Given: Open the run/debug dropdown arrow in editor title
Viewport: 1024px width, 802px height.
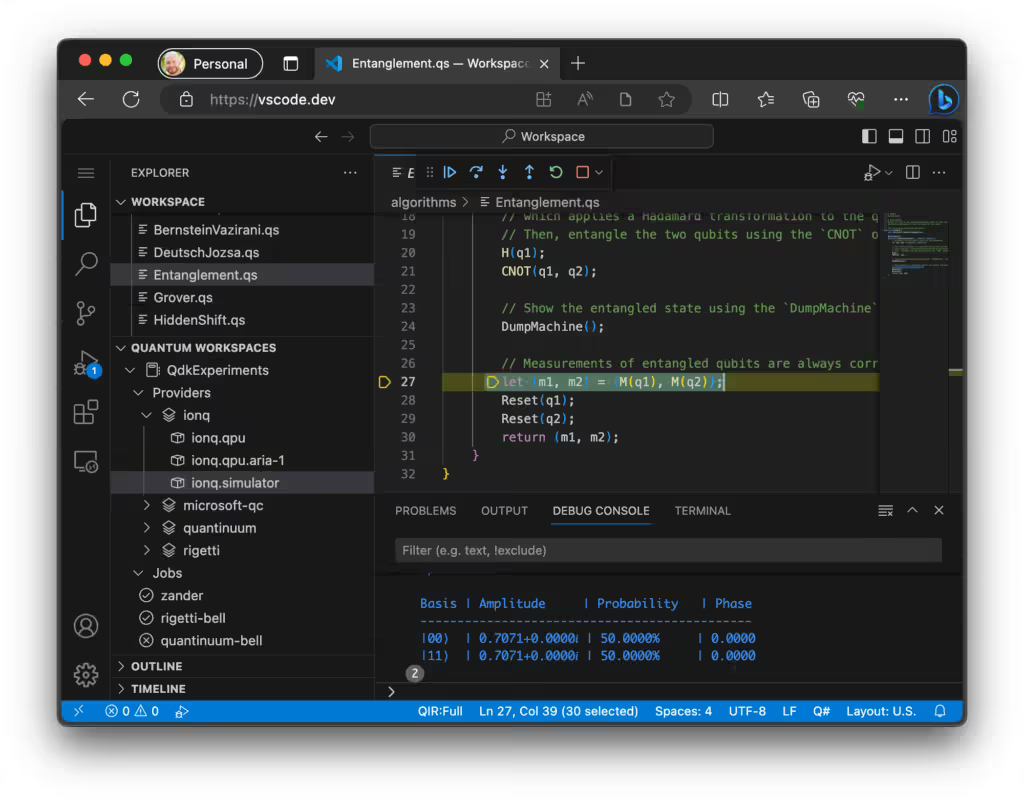Looking at the screenshot, I should click(889, 174).
